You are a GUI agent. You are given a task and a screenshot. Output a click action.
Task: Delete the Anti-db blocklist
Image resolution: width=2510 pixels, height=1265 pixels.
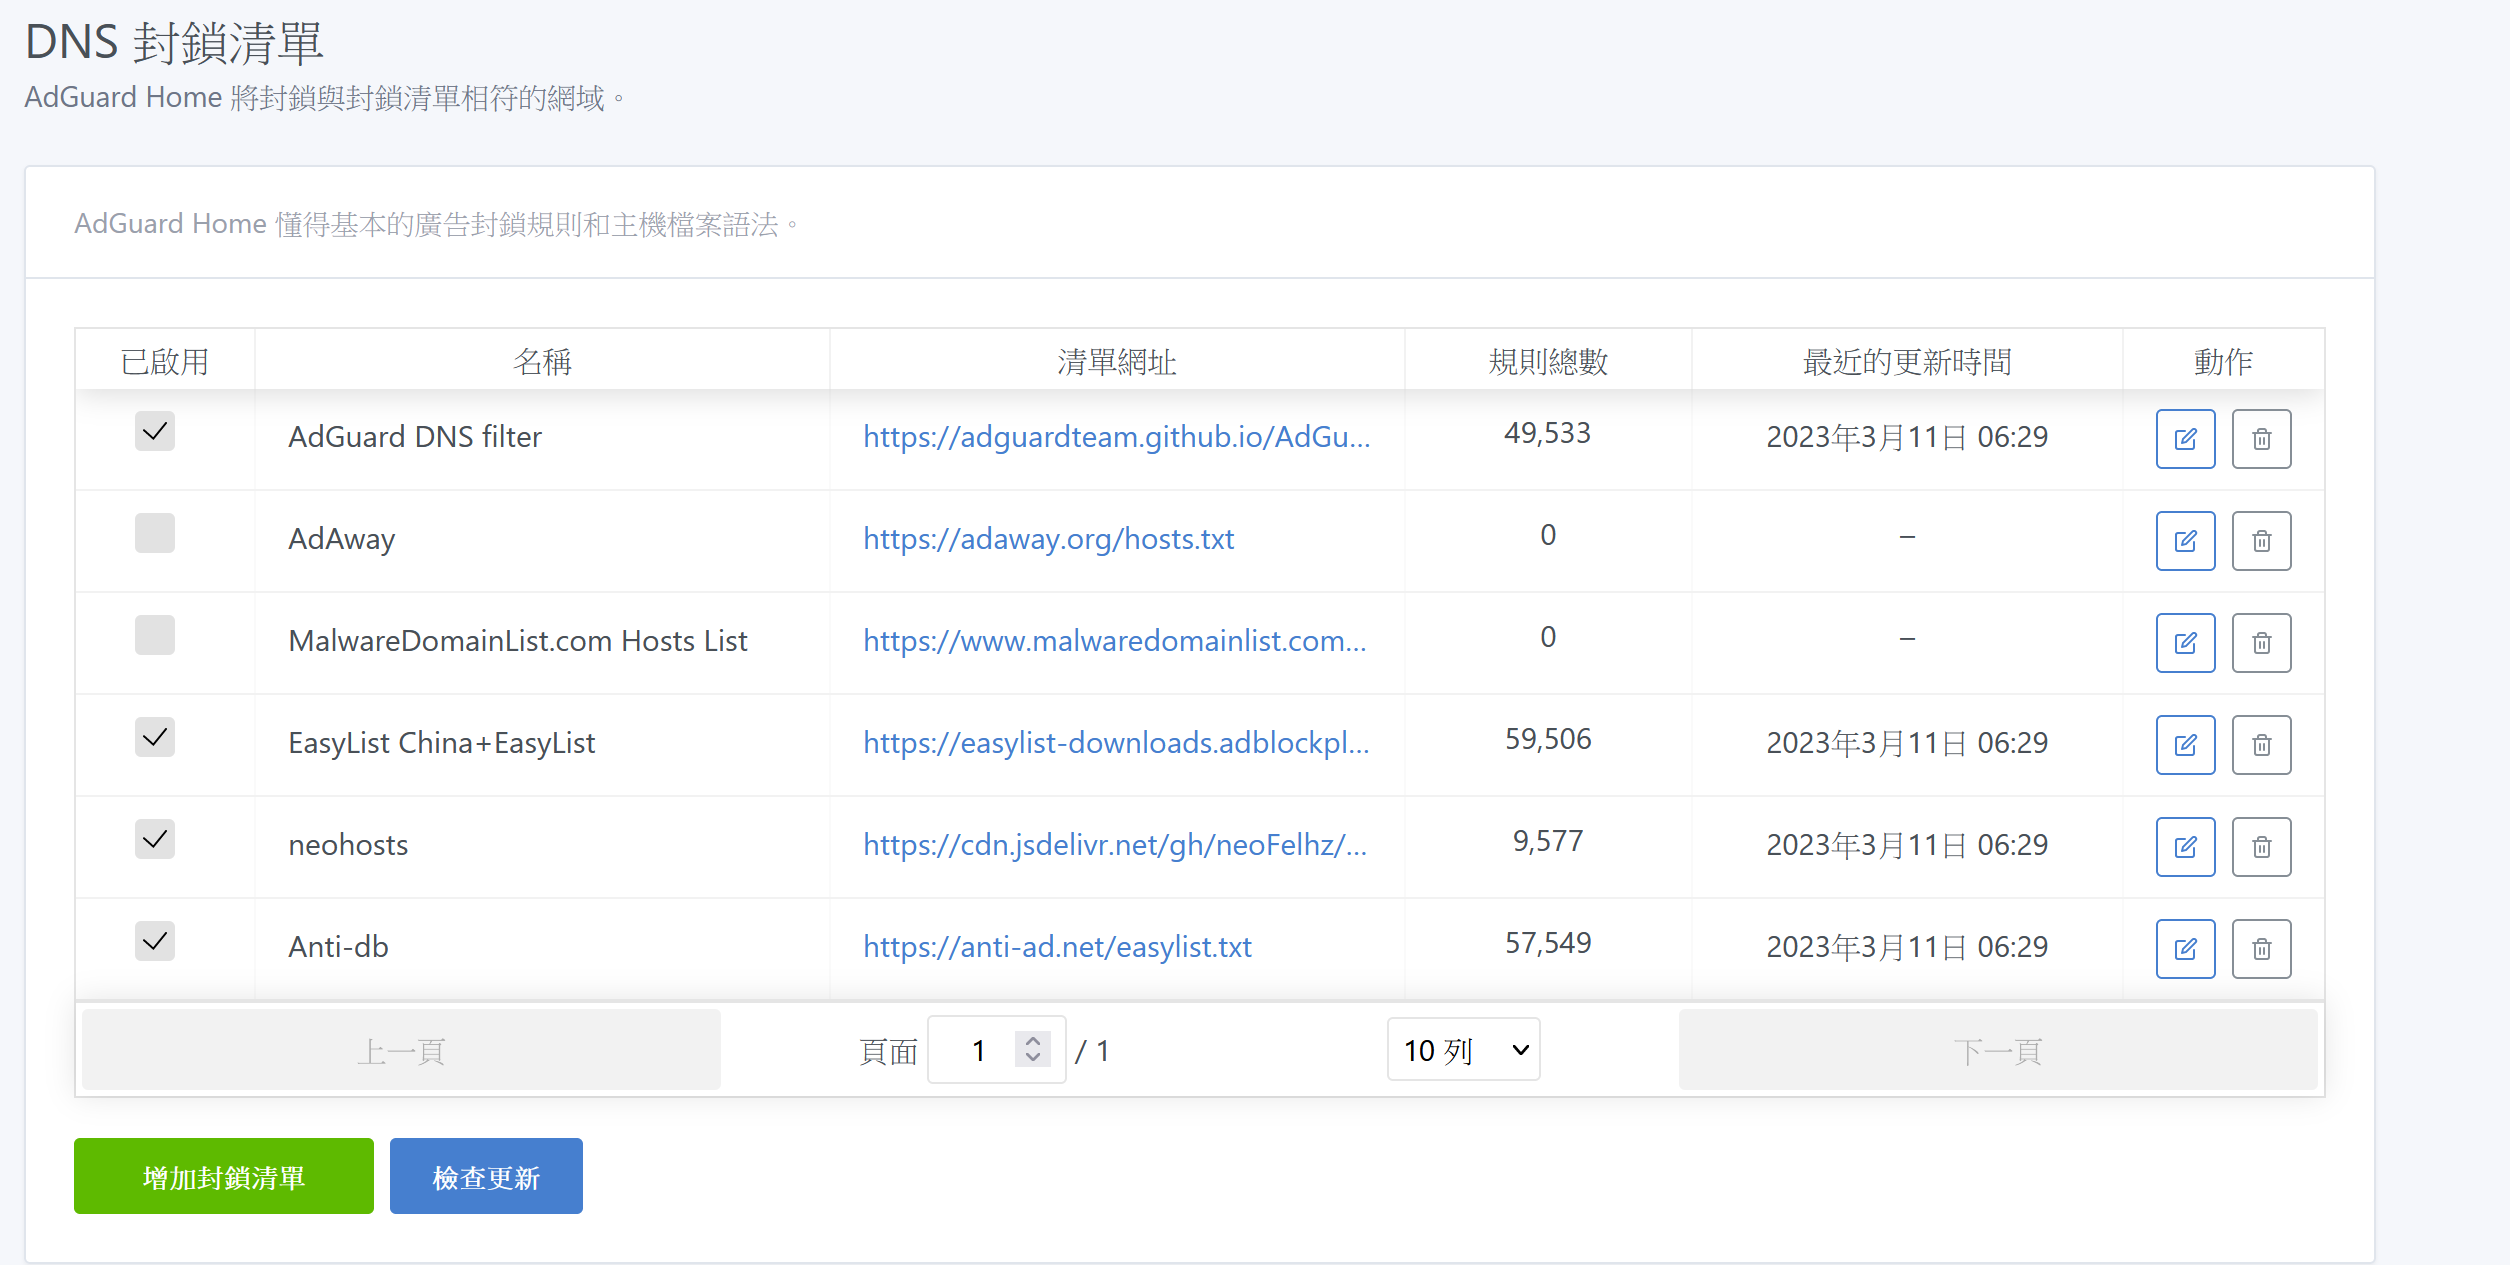[2261, 949]
